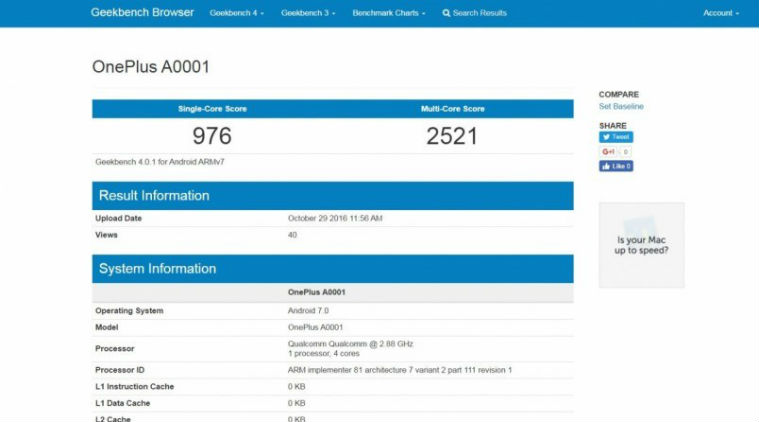Click the Set Baseline link

tap(621, 106)
